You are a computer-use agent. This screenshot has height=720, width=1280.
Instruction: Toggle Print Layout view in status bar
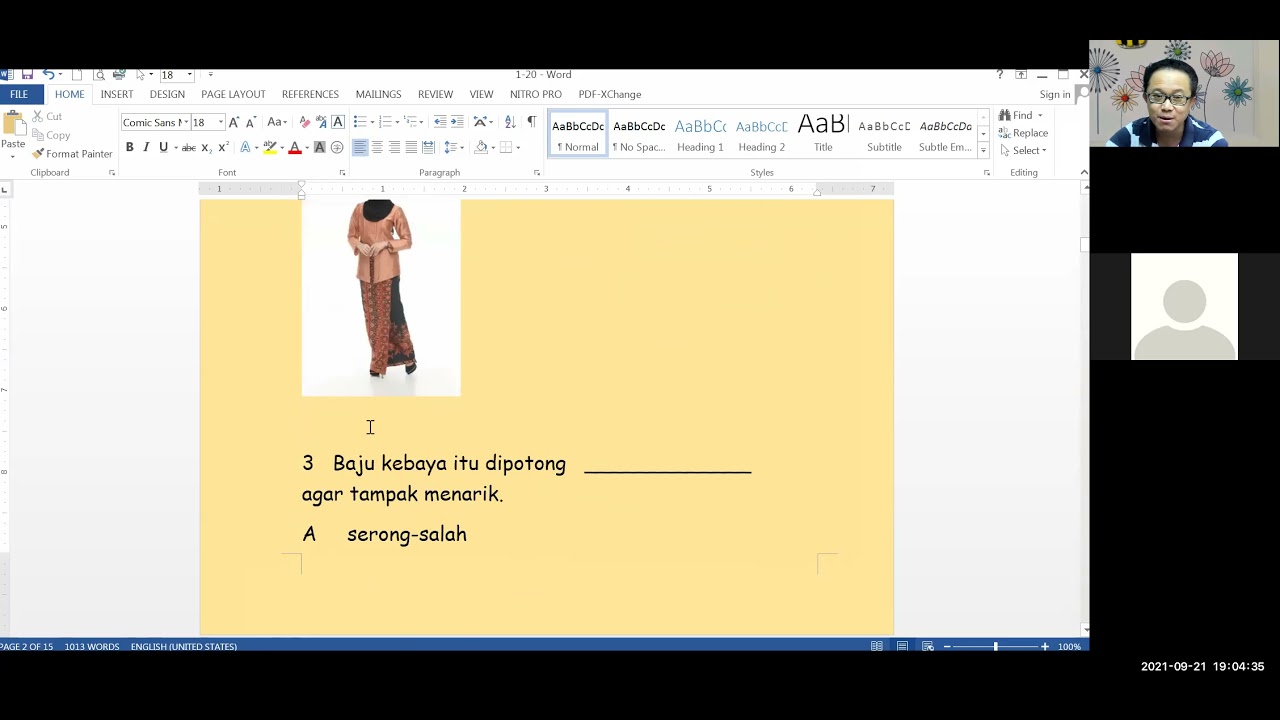(x=902, y=646)
